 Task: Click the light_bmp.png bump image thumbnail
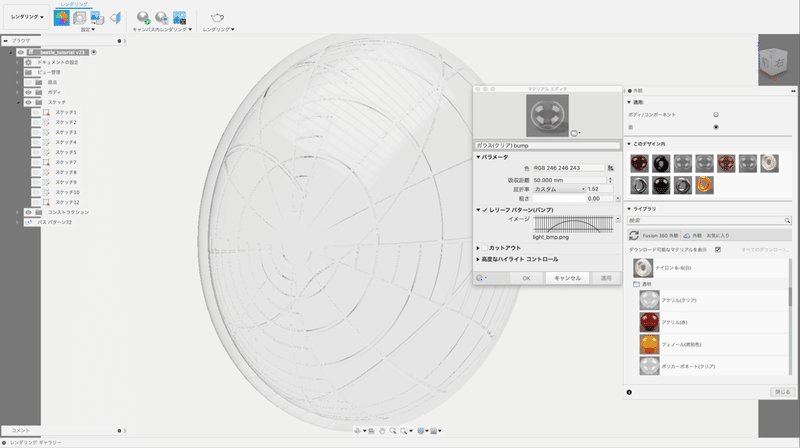(573, 224)
